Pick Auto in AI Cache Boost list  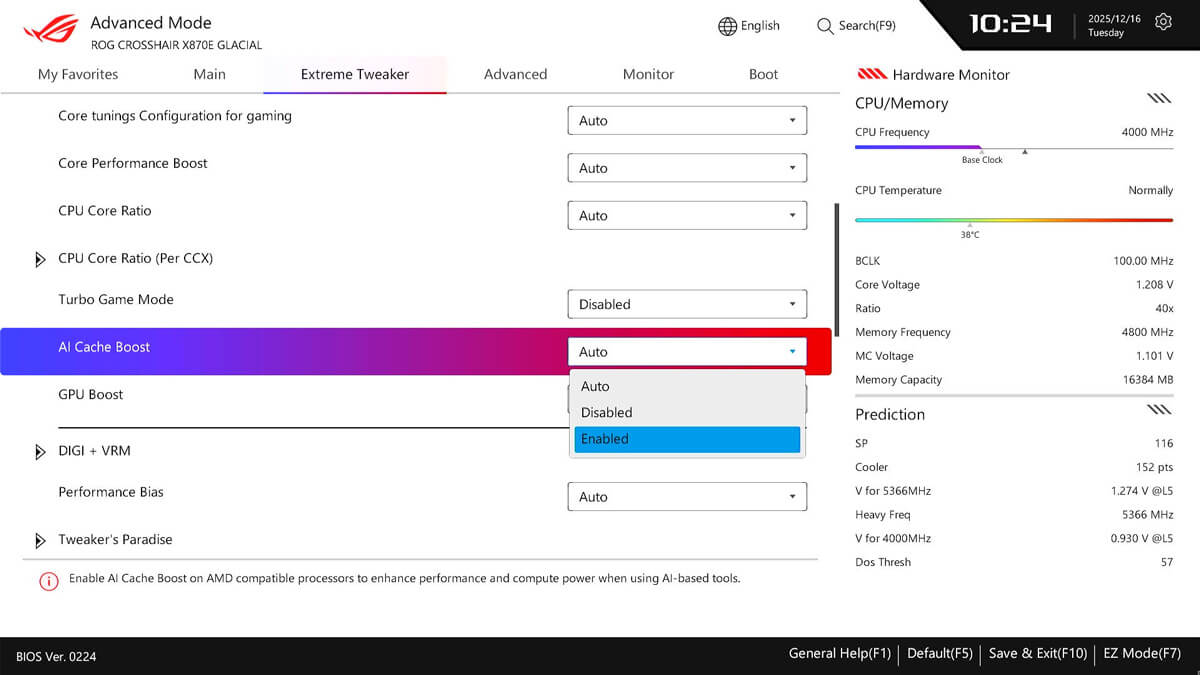[x=687, y=386]
